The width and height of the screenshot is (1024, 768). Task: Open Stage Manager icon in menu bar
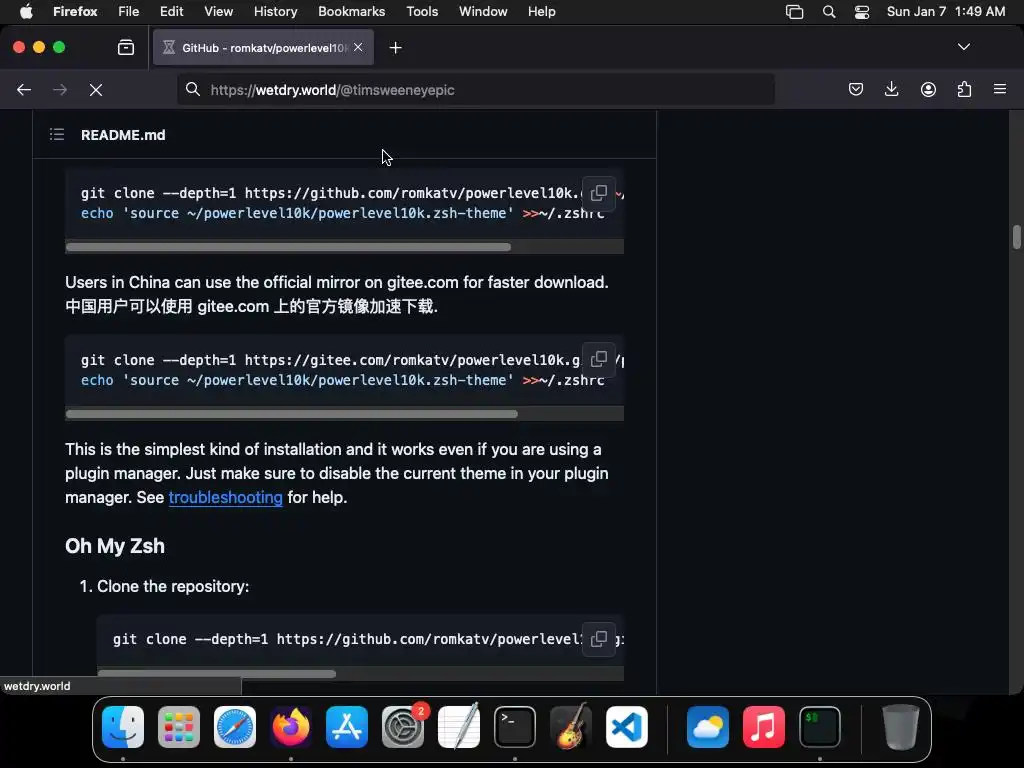(x=794, y=12)
